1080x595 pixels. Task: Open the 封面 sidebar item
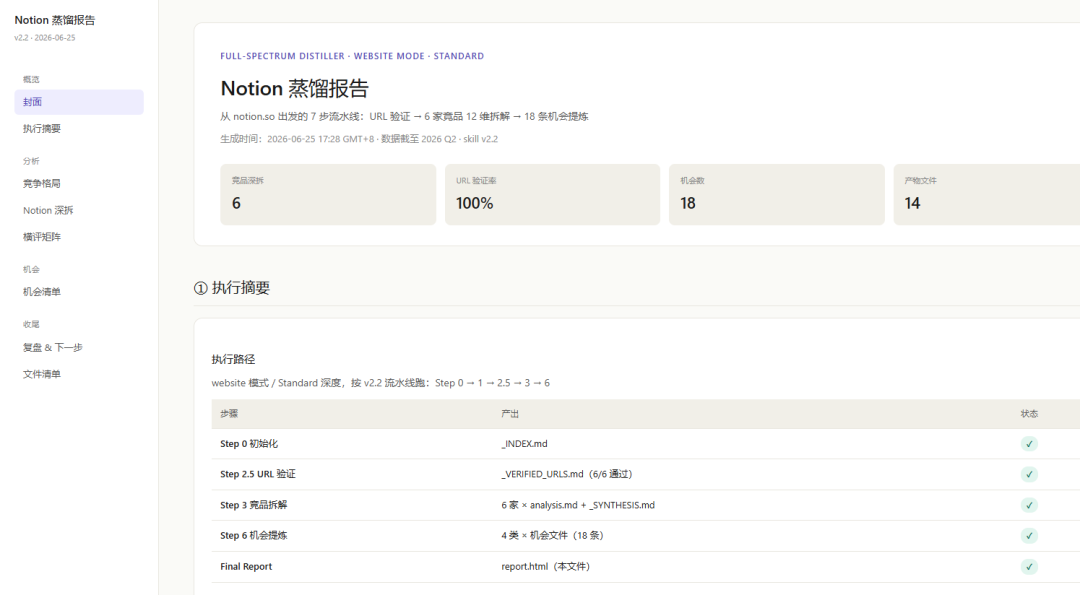(x=79, y=102)
